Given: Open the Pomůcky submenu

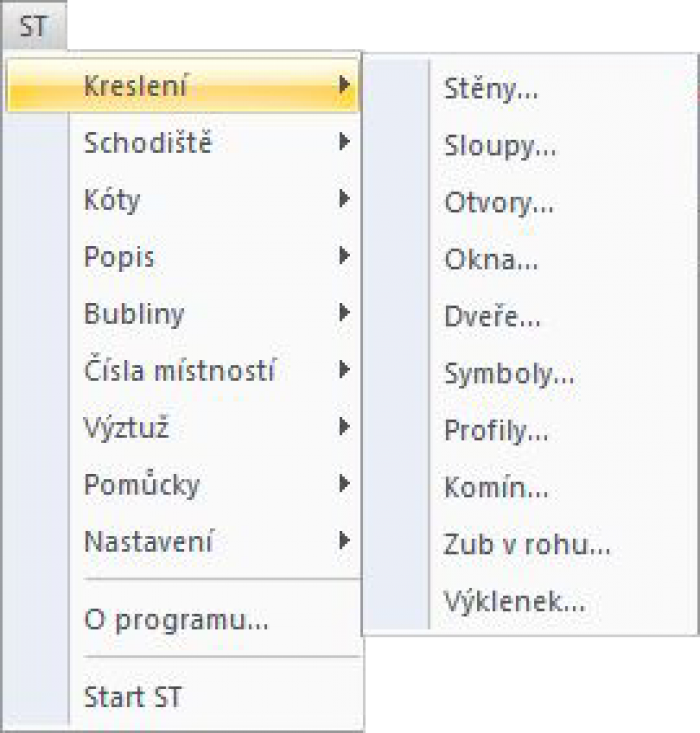Looking at the screenshot, I should tap(142, 485).
